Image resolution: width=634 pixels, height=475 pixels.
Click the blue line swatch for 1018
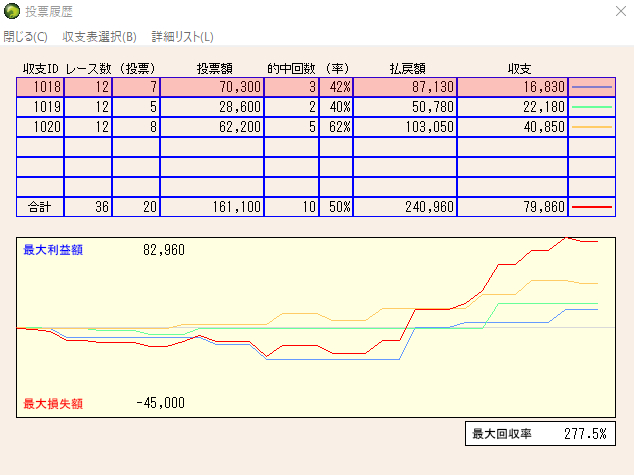[591, 88]
